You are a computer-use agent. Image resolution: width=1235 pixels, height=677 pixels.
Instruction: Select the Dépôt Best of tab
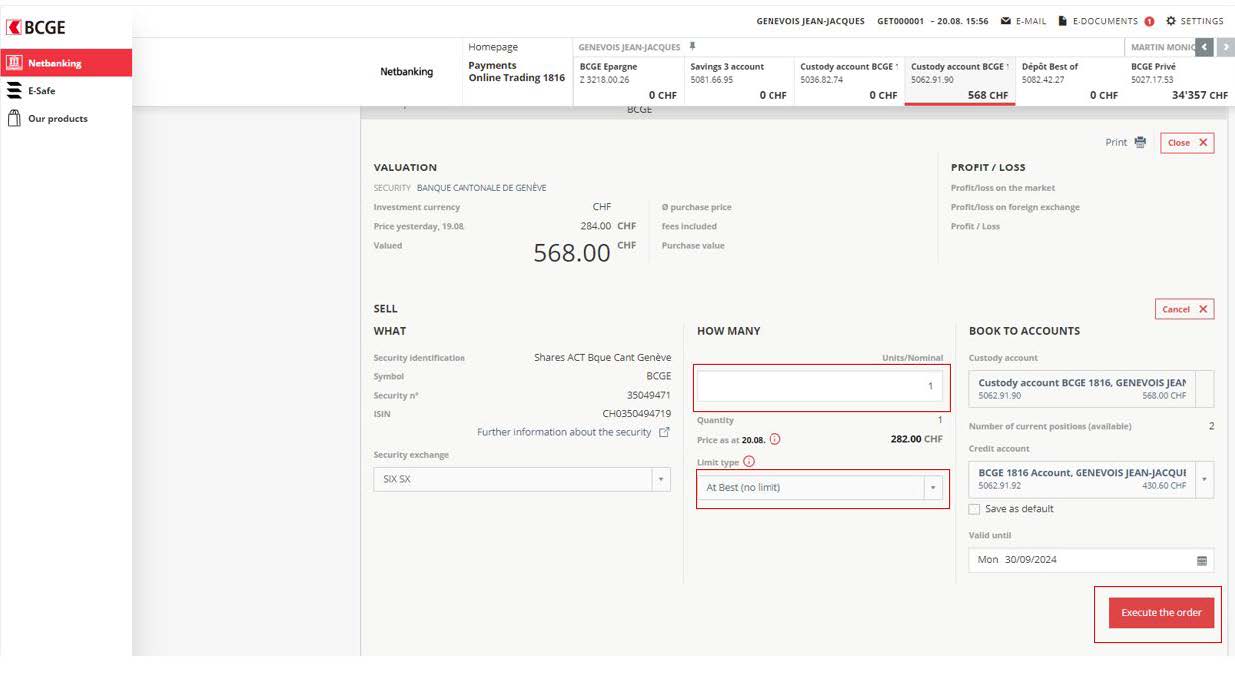click(1069, 80)
